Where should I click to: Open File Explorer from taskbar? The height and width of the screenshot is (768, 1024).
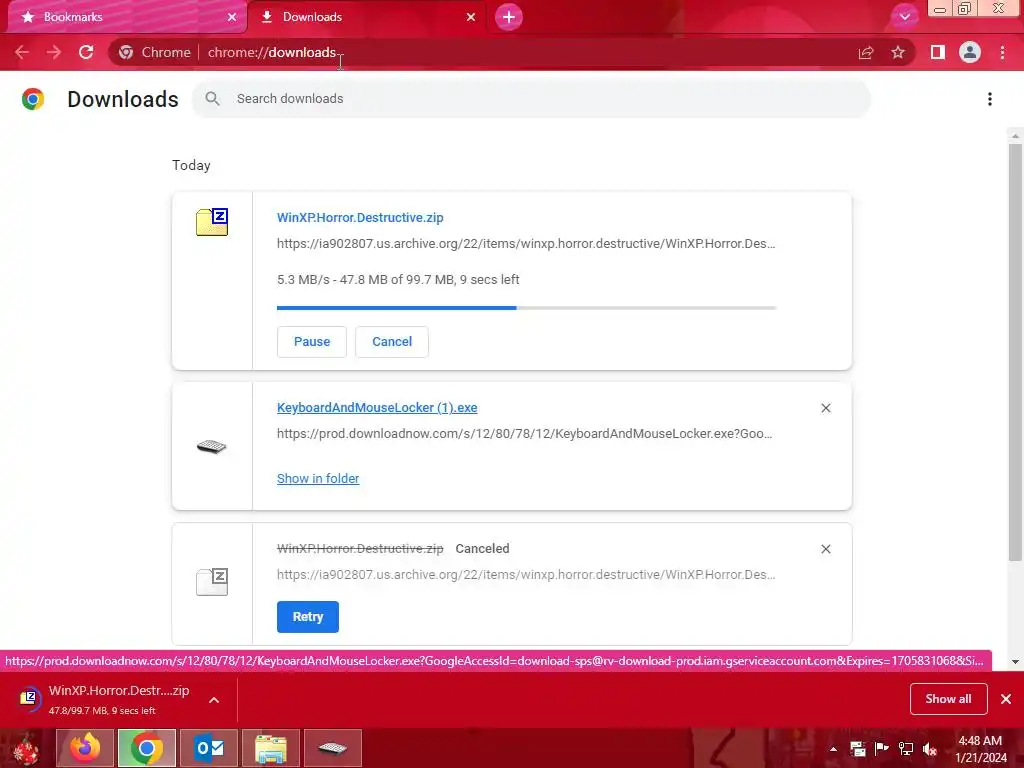(x=271, y=748)
